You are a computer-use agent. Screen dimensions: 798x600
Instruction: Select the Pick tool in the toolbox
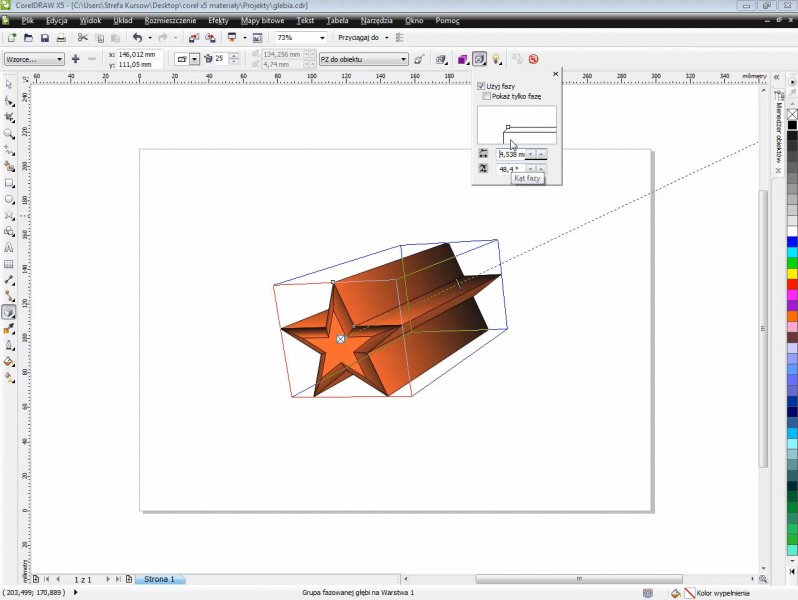tap(9, 84)
